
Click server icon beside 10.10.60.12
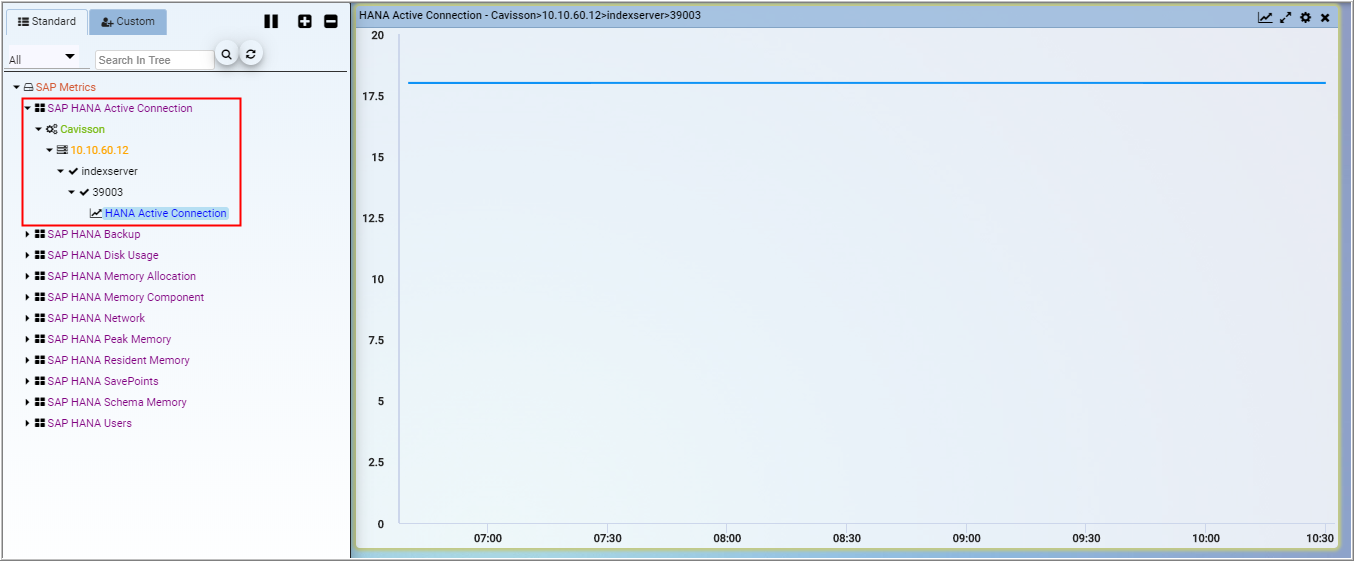[x=62, y=150]
